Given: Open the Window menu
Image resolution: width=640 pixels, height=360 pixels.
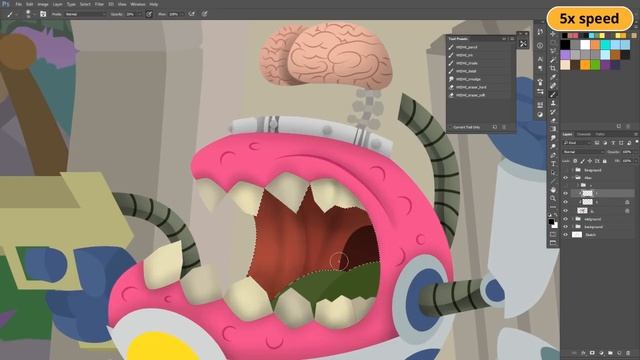Looking at the screenshot, I should (x=138, y=4).
